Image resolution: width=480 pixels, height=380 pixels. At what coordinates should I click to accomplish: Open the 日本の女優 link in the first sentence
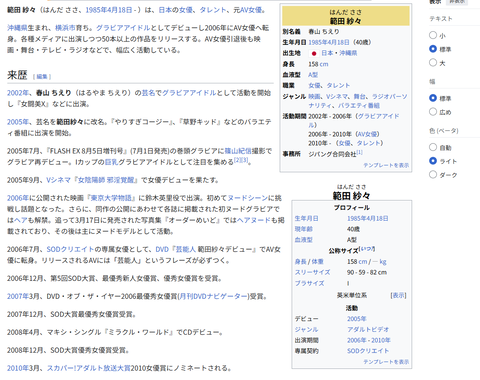click(175, 10)
